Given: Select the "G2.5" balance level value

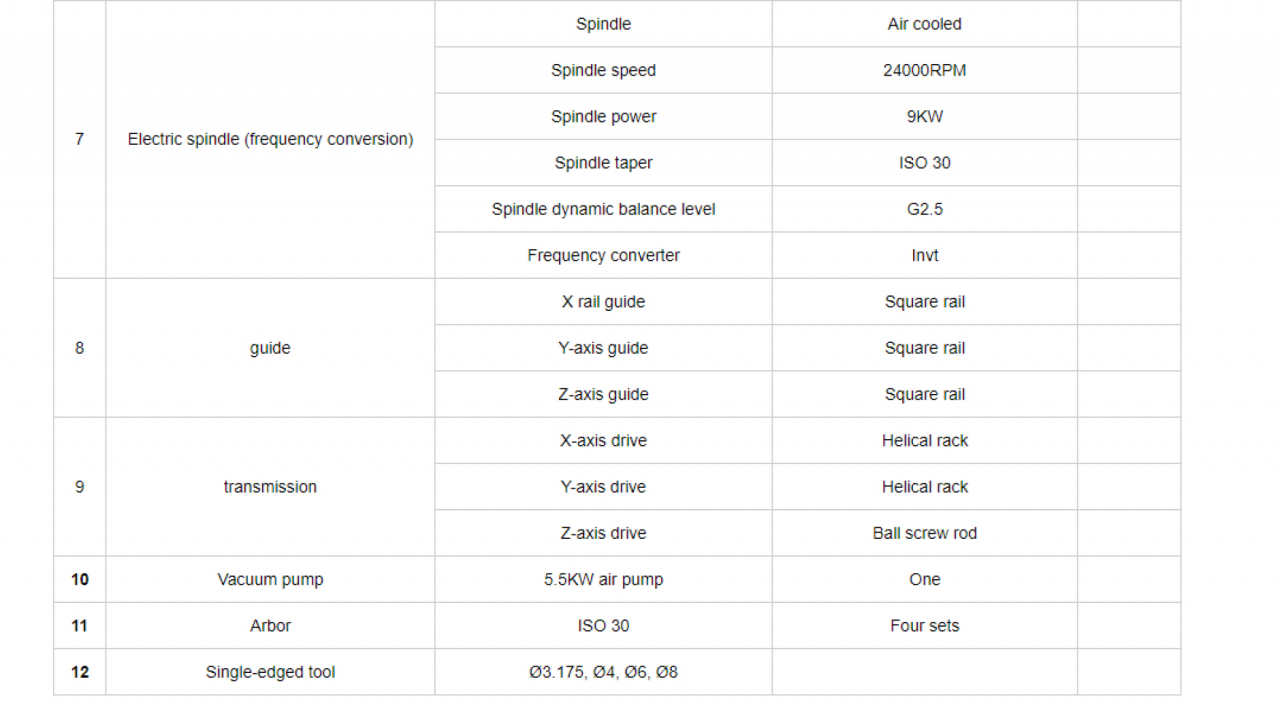Looking at the screenshot, I should click(x=924, y=209).
